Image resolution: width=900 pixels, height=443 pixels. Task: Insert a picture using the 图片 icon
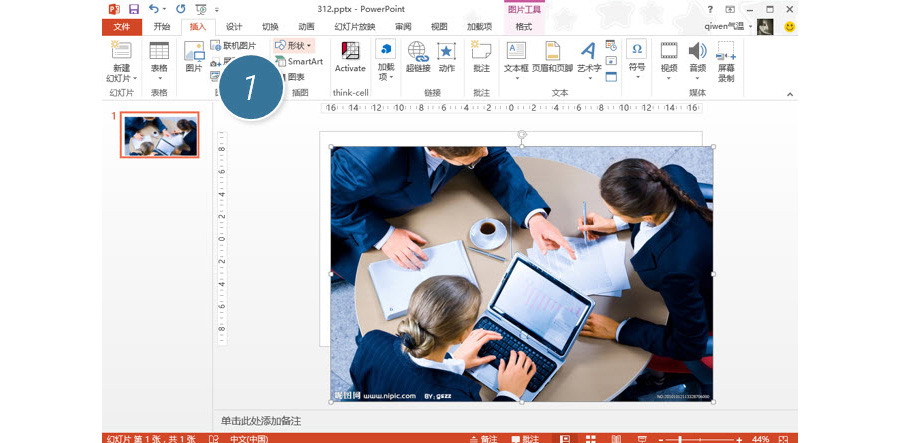[194, 56]
